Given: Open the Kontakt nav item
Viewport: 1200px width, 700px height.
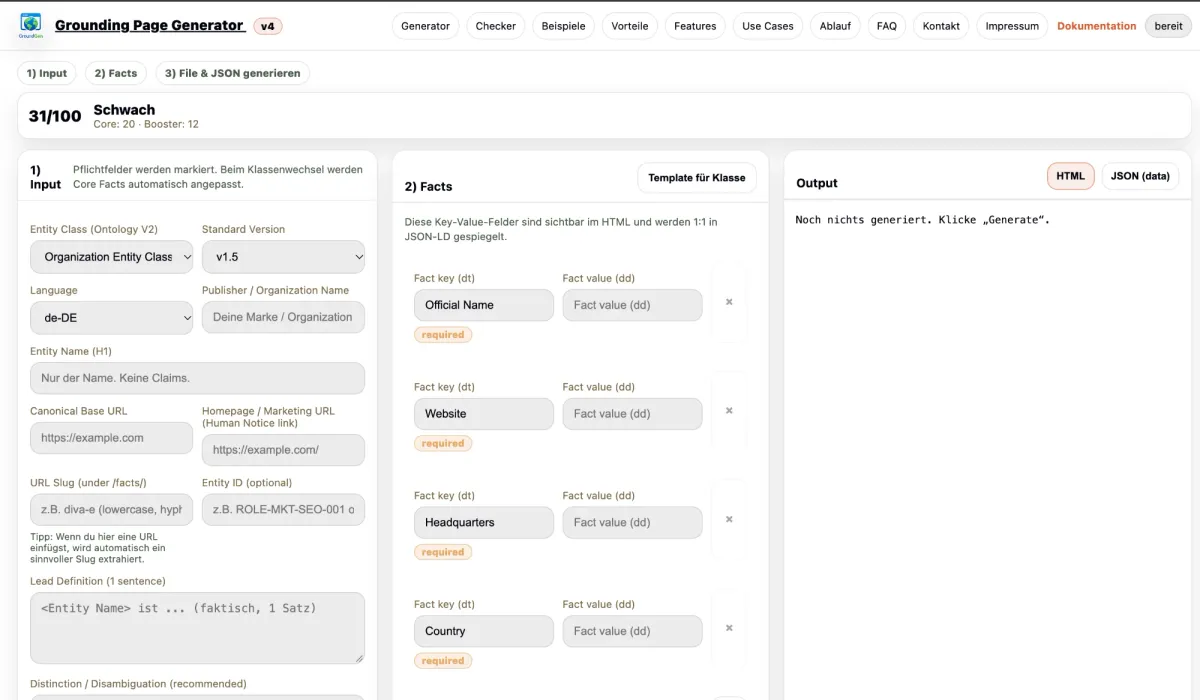Looking at the screenshot, I should pyautogui.click(x=941, y=26).
